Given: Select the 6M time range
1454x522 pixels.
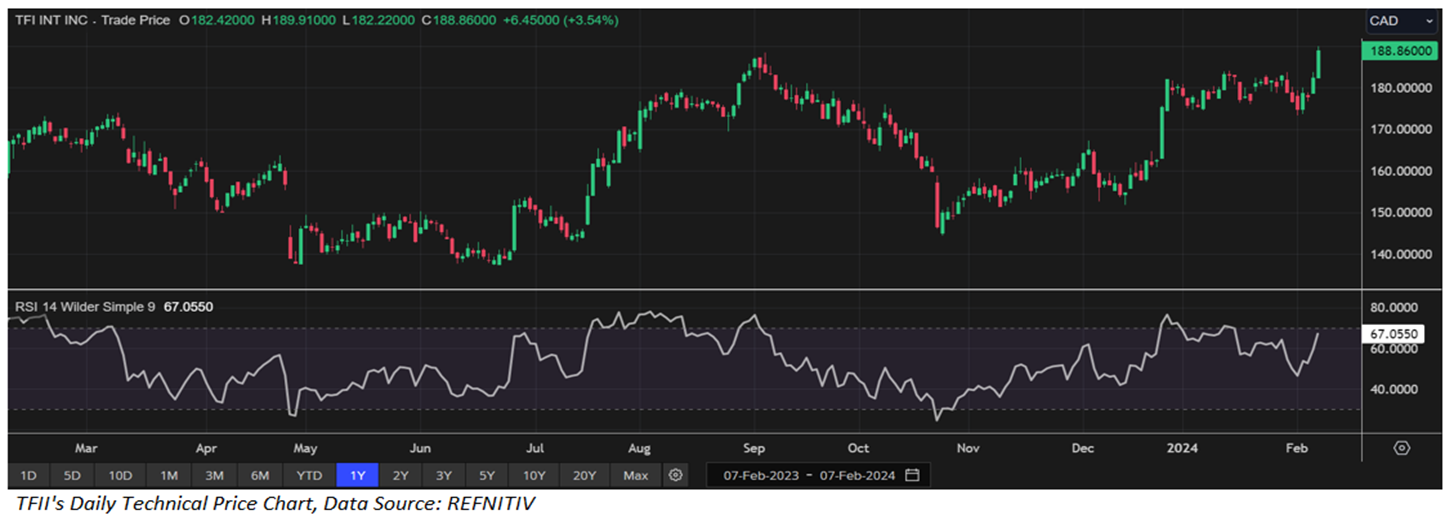Looking at the screenshot, I should (x=260, y=475).
